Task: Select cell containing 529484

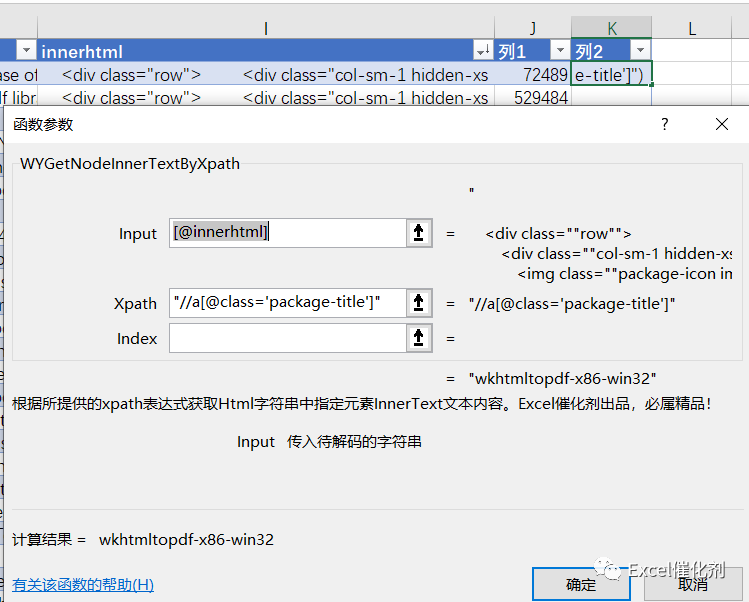Action: click(533, 97)
